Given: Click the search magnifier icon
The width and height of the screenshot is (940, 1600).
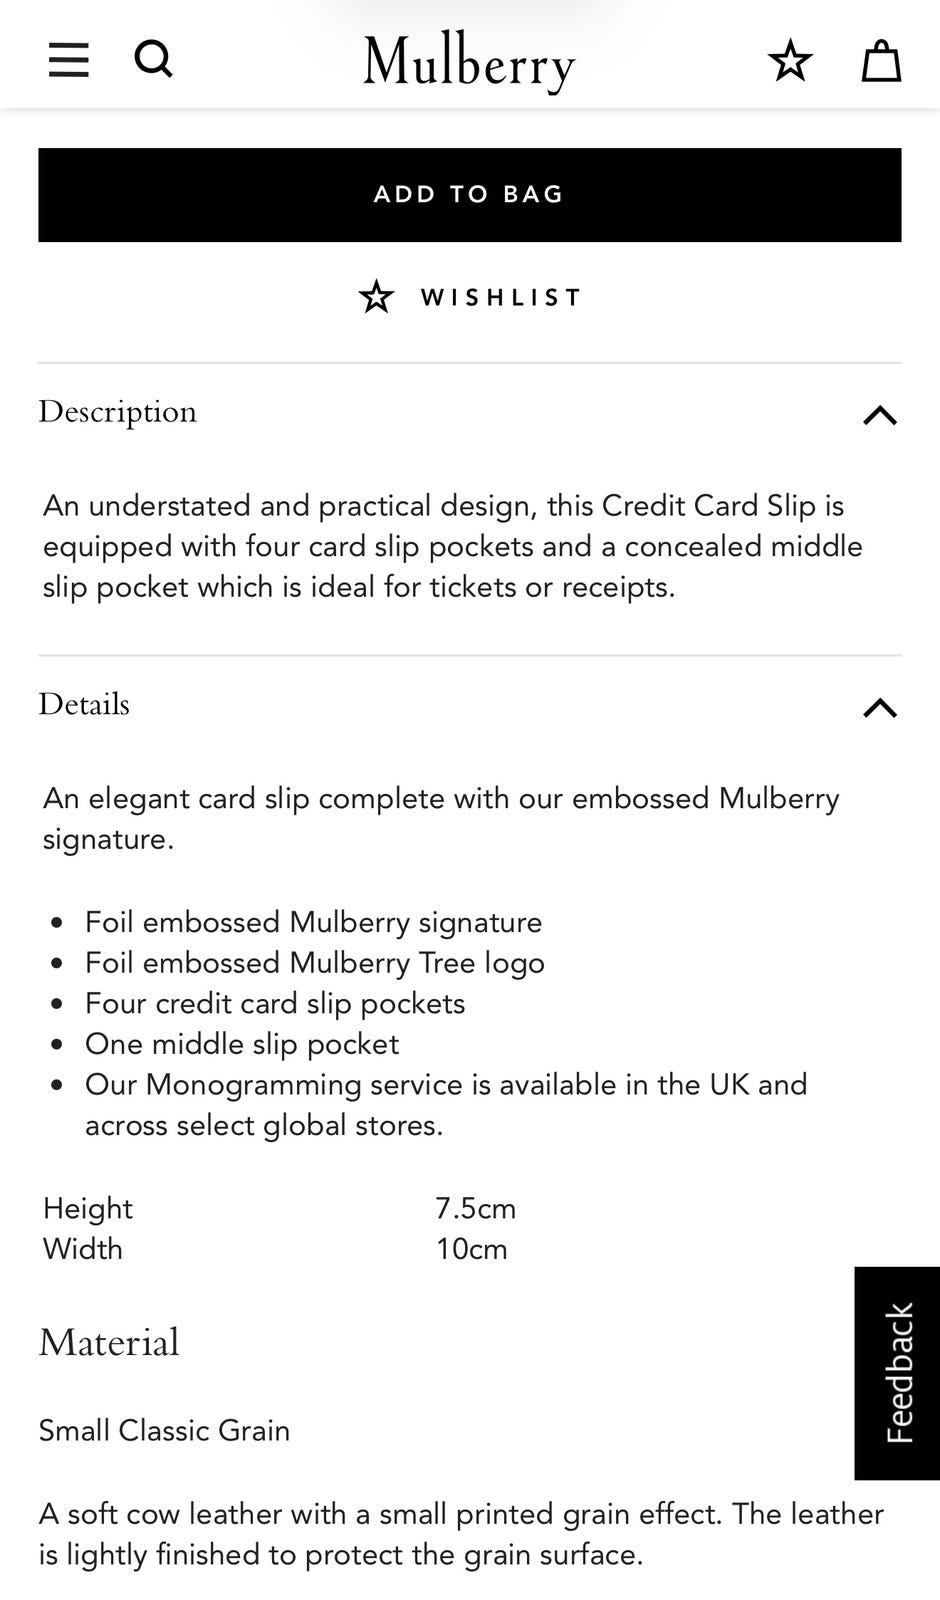Looking at the screenshot, I should pos(153,60).
